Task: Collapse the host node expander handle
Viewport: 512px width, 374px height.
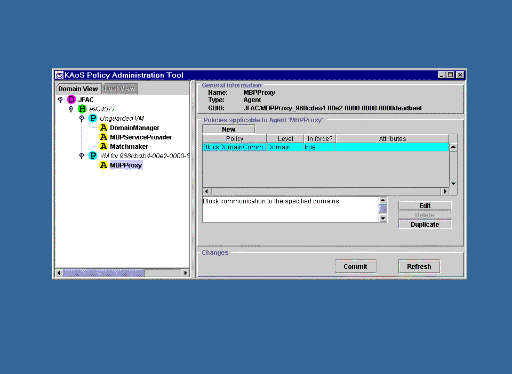Action: pyautogui.click(x=71, y=109)
